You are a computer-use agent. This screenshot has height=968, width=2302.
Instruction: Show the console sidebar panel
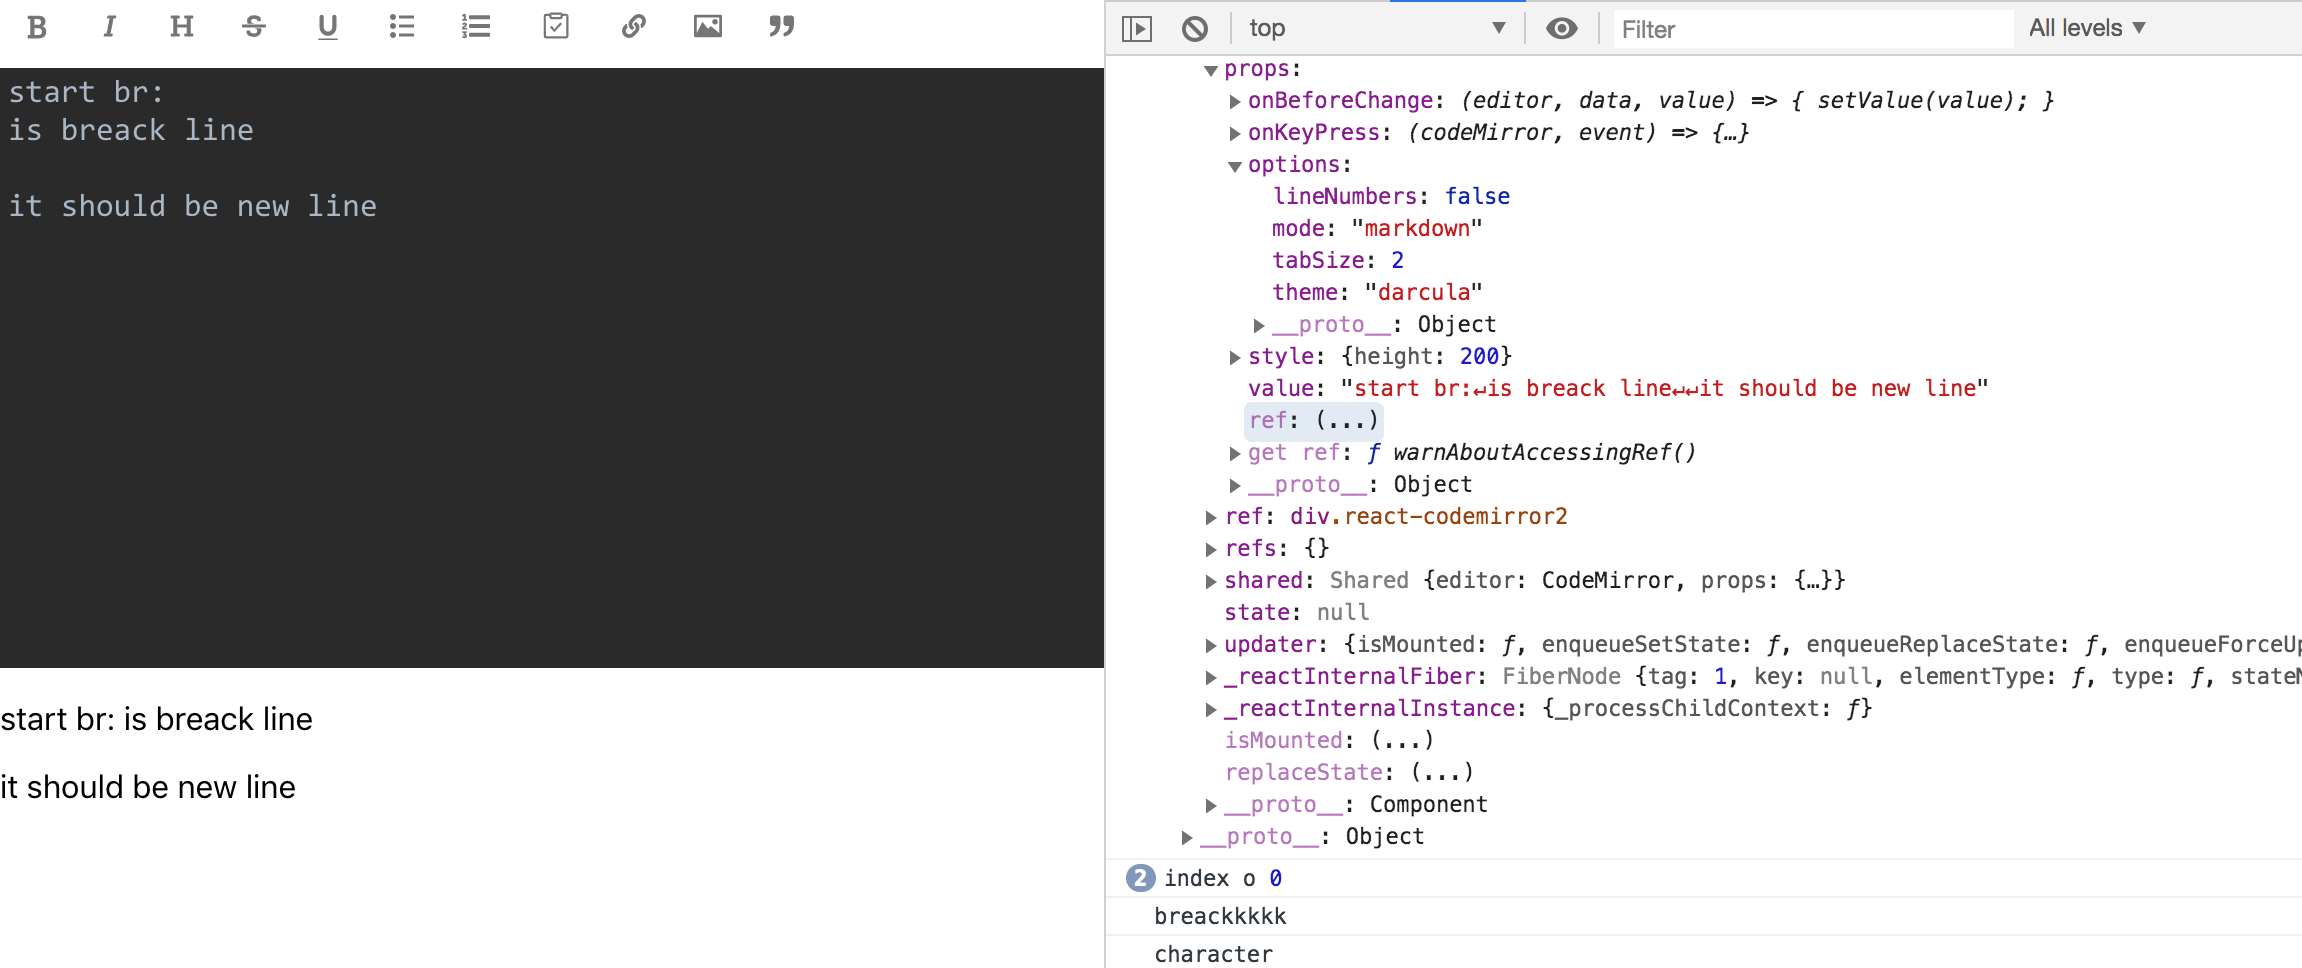pyautogui.click(x=1137, y=29)
